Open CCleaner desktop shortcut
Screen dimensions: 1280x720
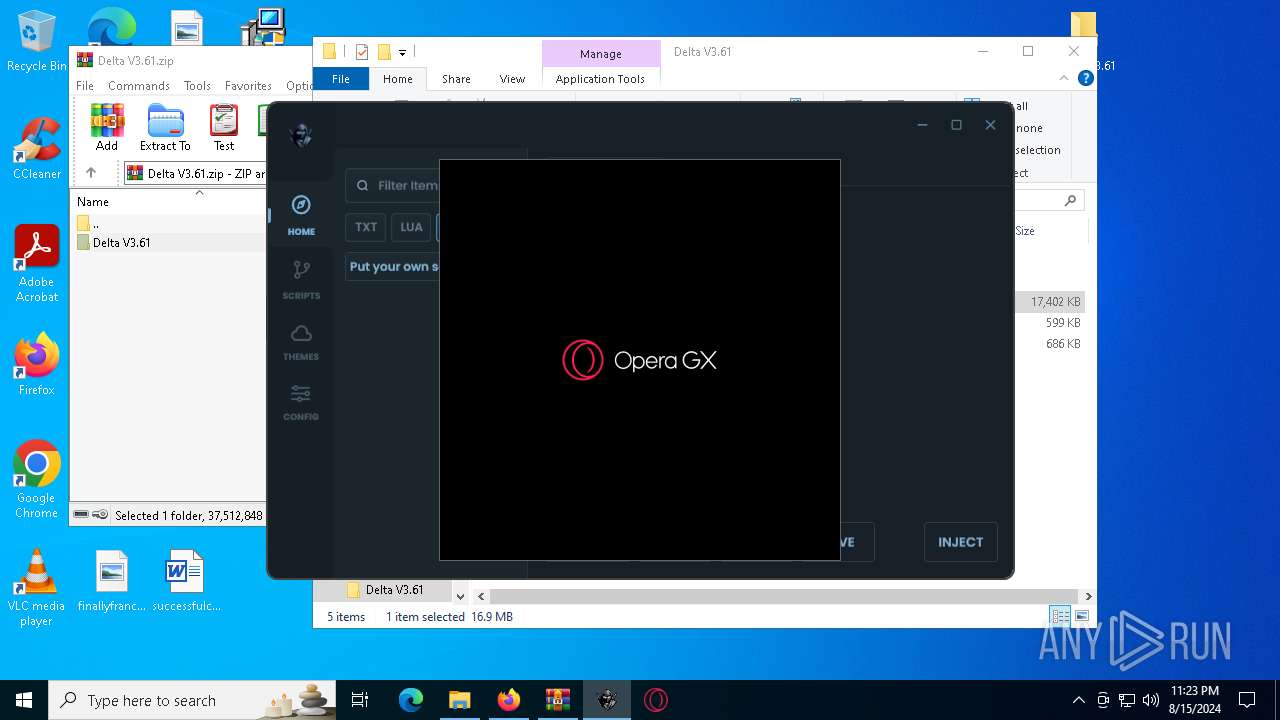[x=37, y=149]
